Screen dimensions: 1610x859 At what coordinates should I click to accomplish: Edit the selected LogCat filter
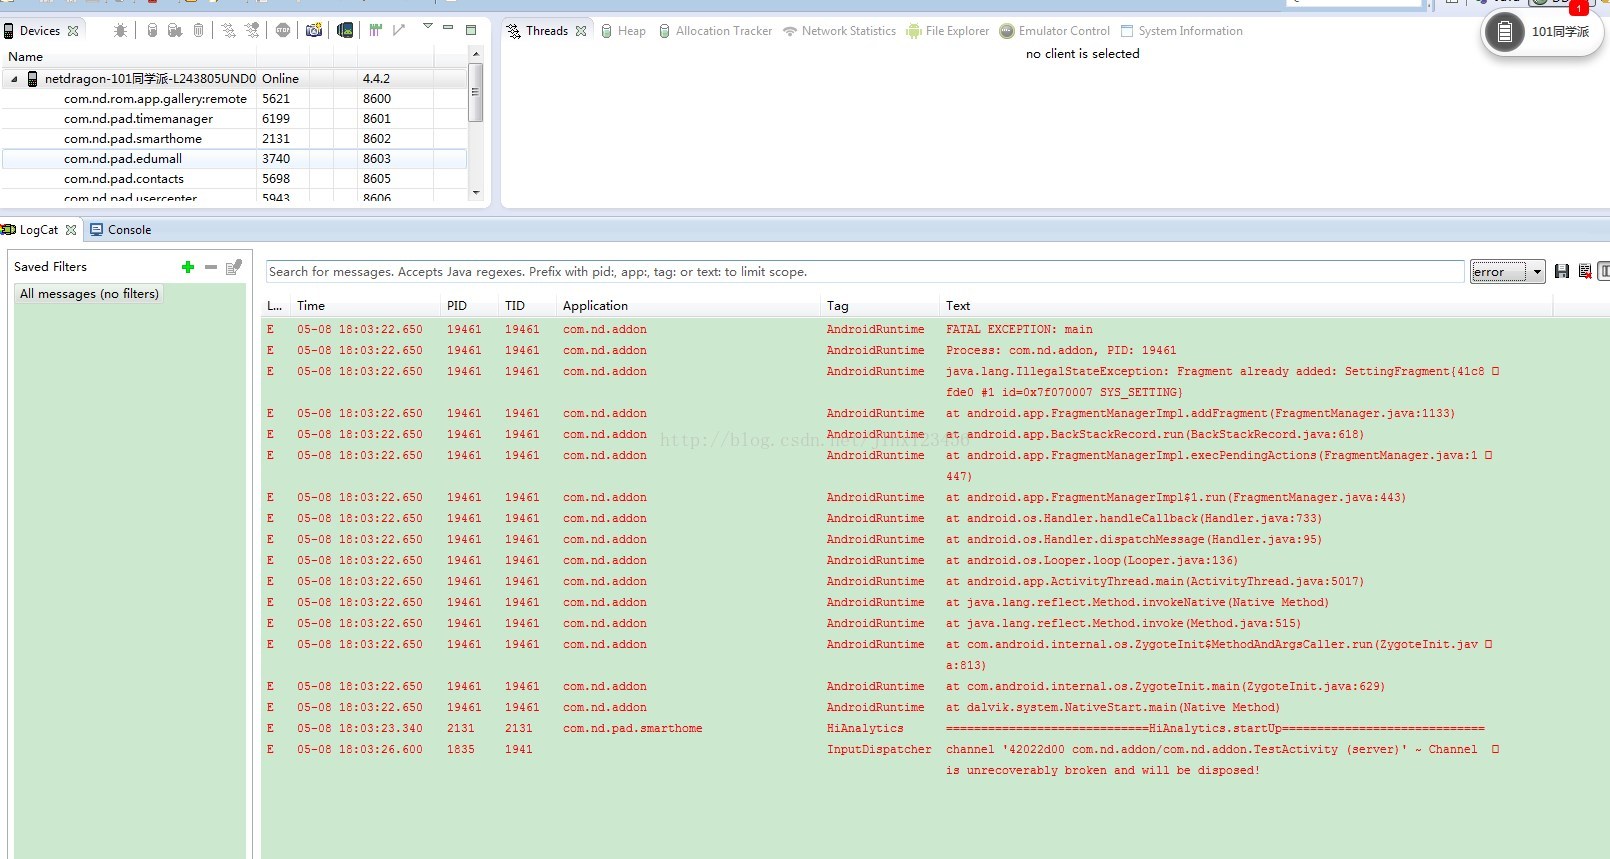[234, 267]
